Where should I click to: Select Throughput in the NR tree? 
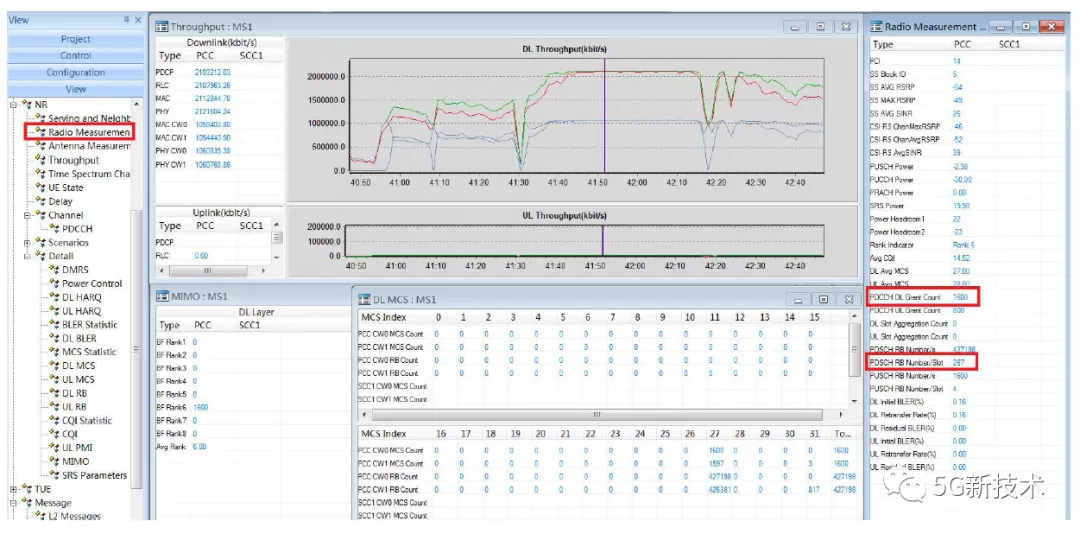pyautogui.click(x=68, y=160)
